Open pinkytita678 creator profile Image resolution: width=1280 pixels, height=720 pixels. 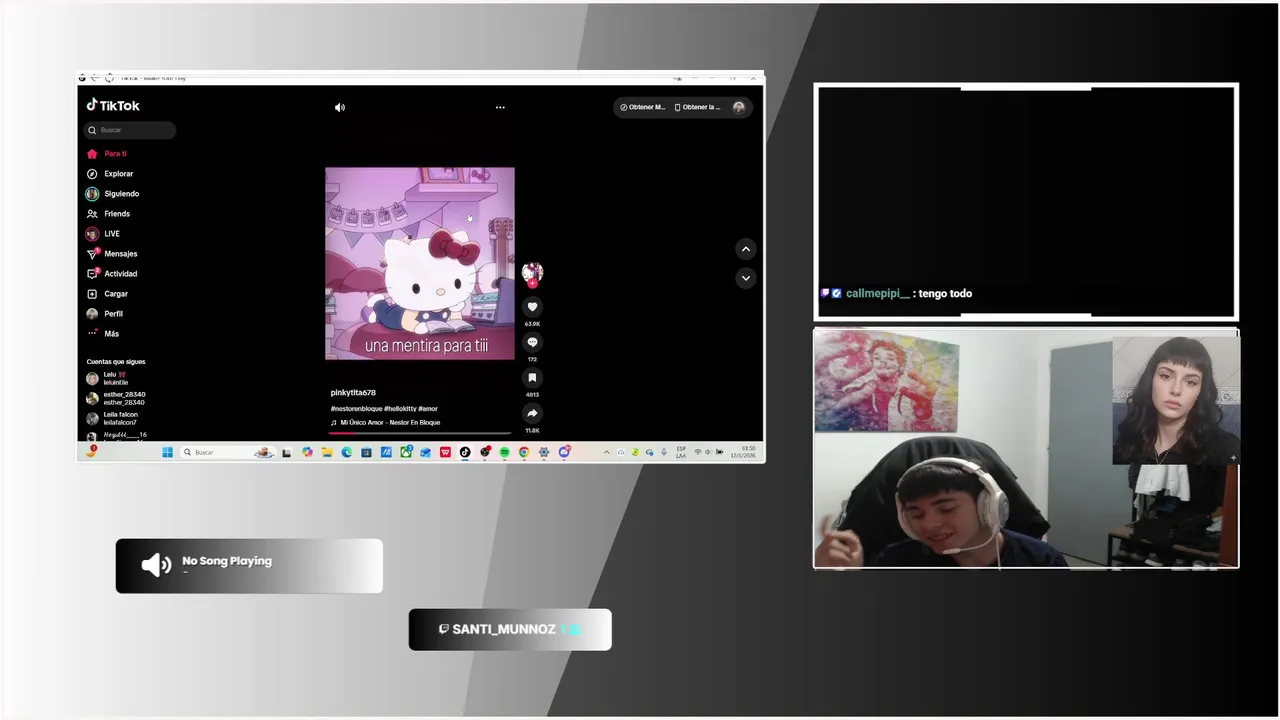tap(353, 393)
